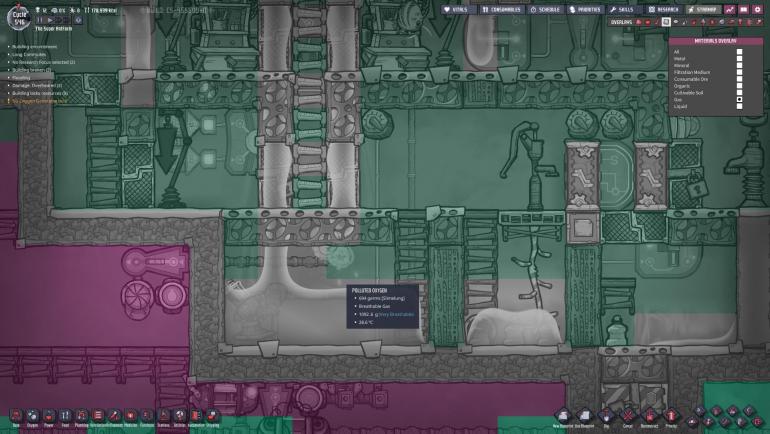770x434 pixels.
Task: Open the Food build category
Action: coord(65,415)
